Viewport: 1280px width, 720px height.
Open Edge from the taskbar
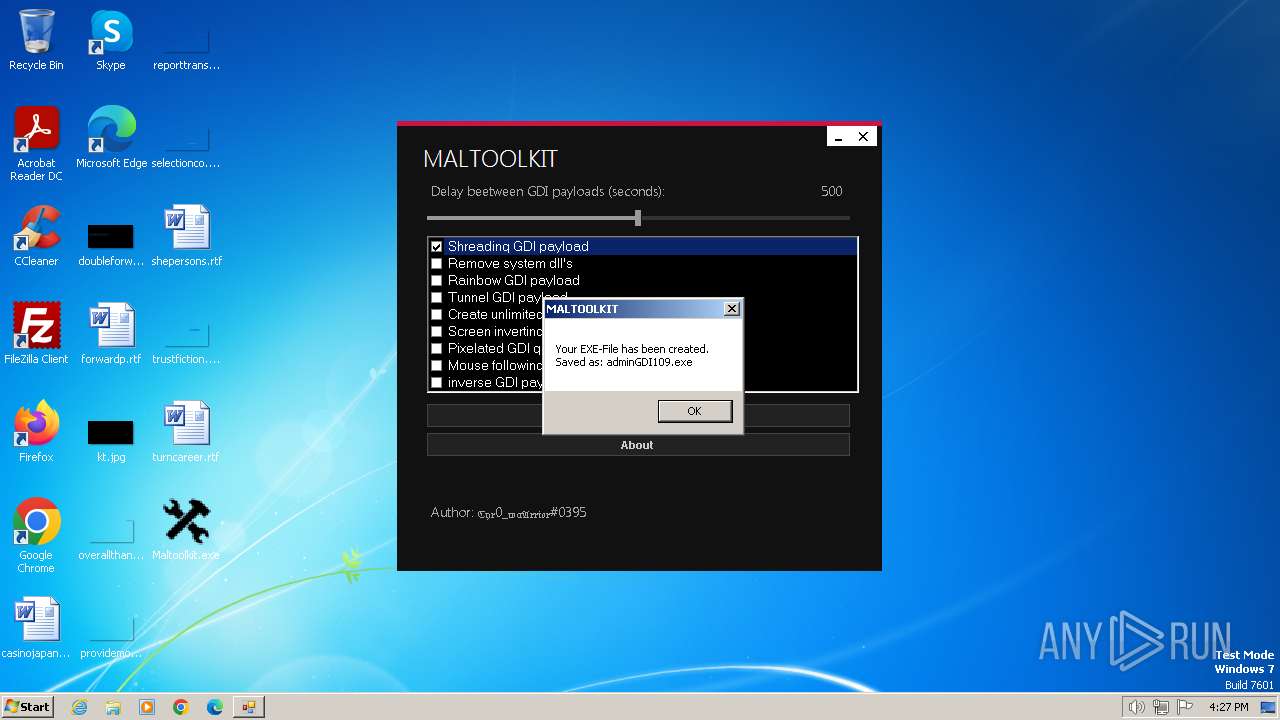(x=215, y=707)
